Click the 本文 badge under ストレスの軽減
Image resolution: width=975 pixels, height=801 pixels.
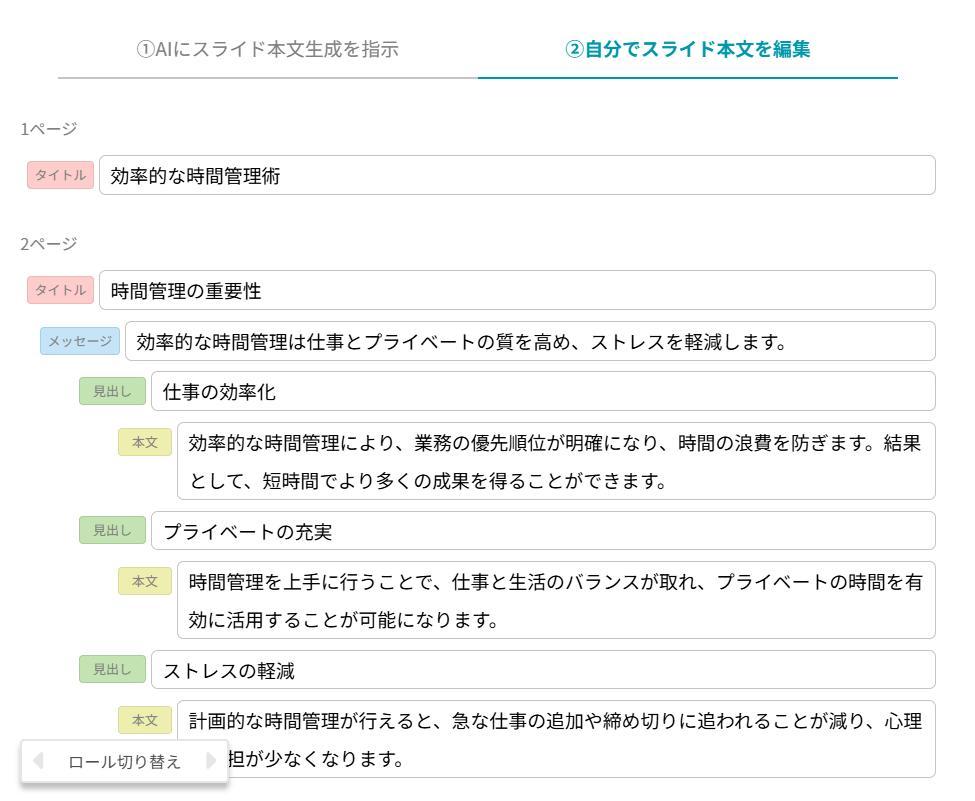[144, 720]
